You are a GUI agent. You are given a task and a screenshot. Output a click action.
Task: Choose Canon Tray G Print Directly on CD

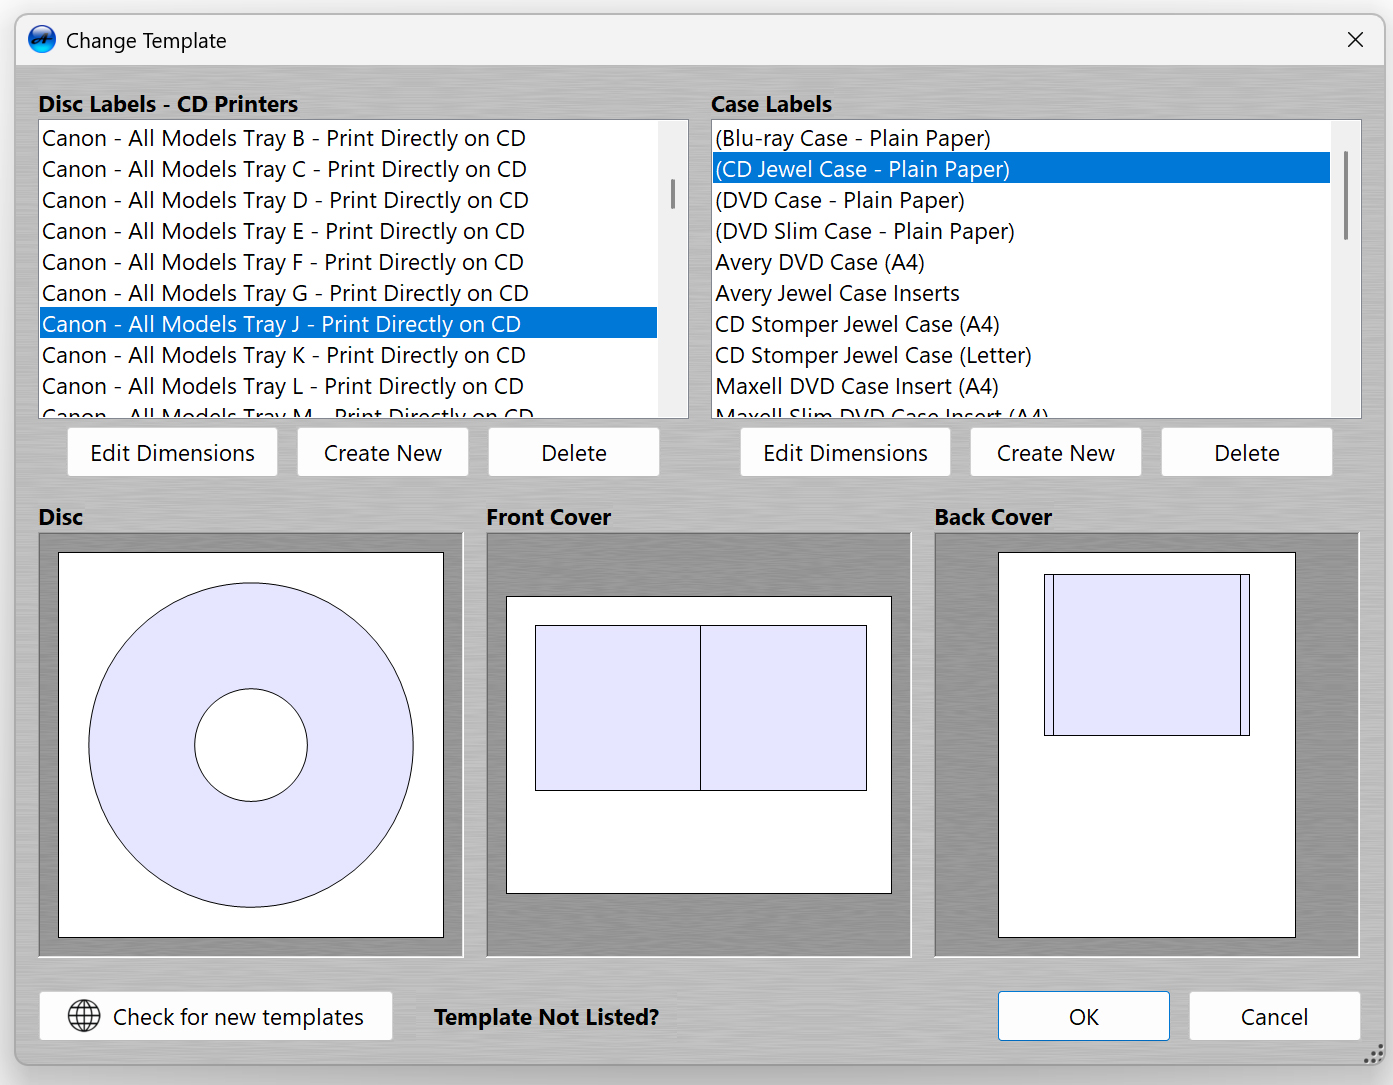coord(285,293)
